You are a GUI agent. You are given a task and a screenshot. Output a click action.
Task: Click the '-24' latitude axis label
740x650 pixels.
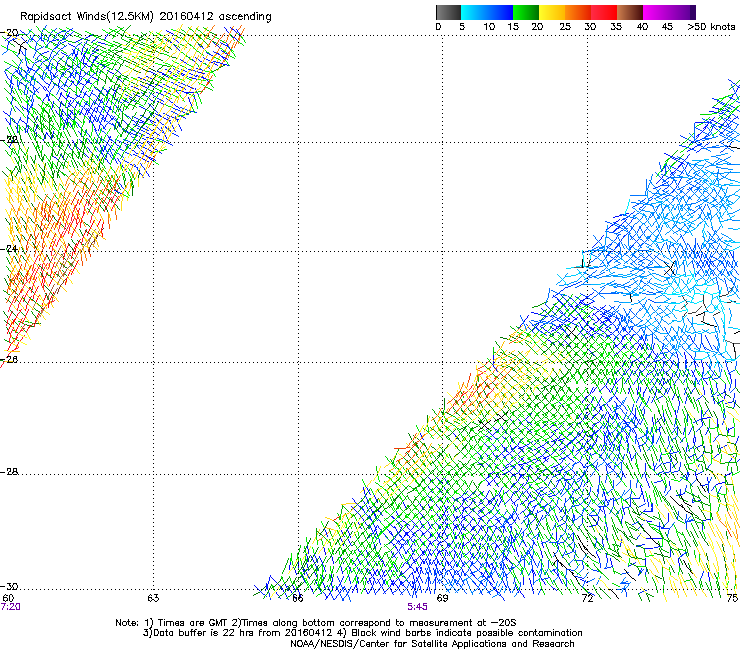(9, 248)
